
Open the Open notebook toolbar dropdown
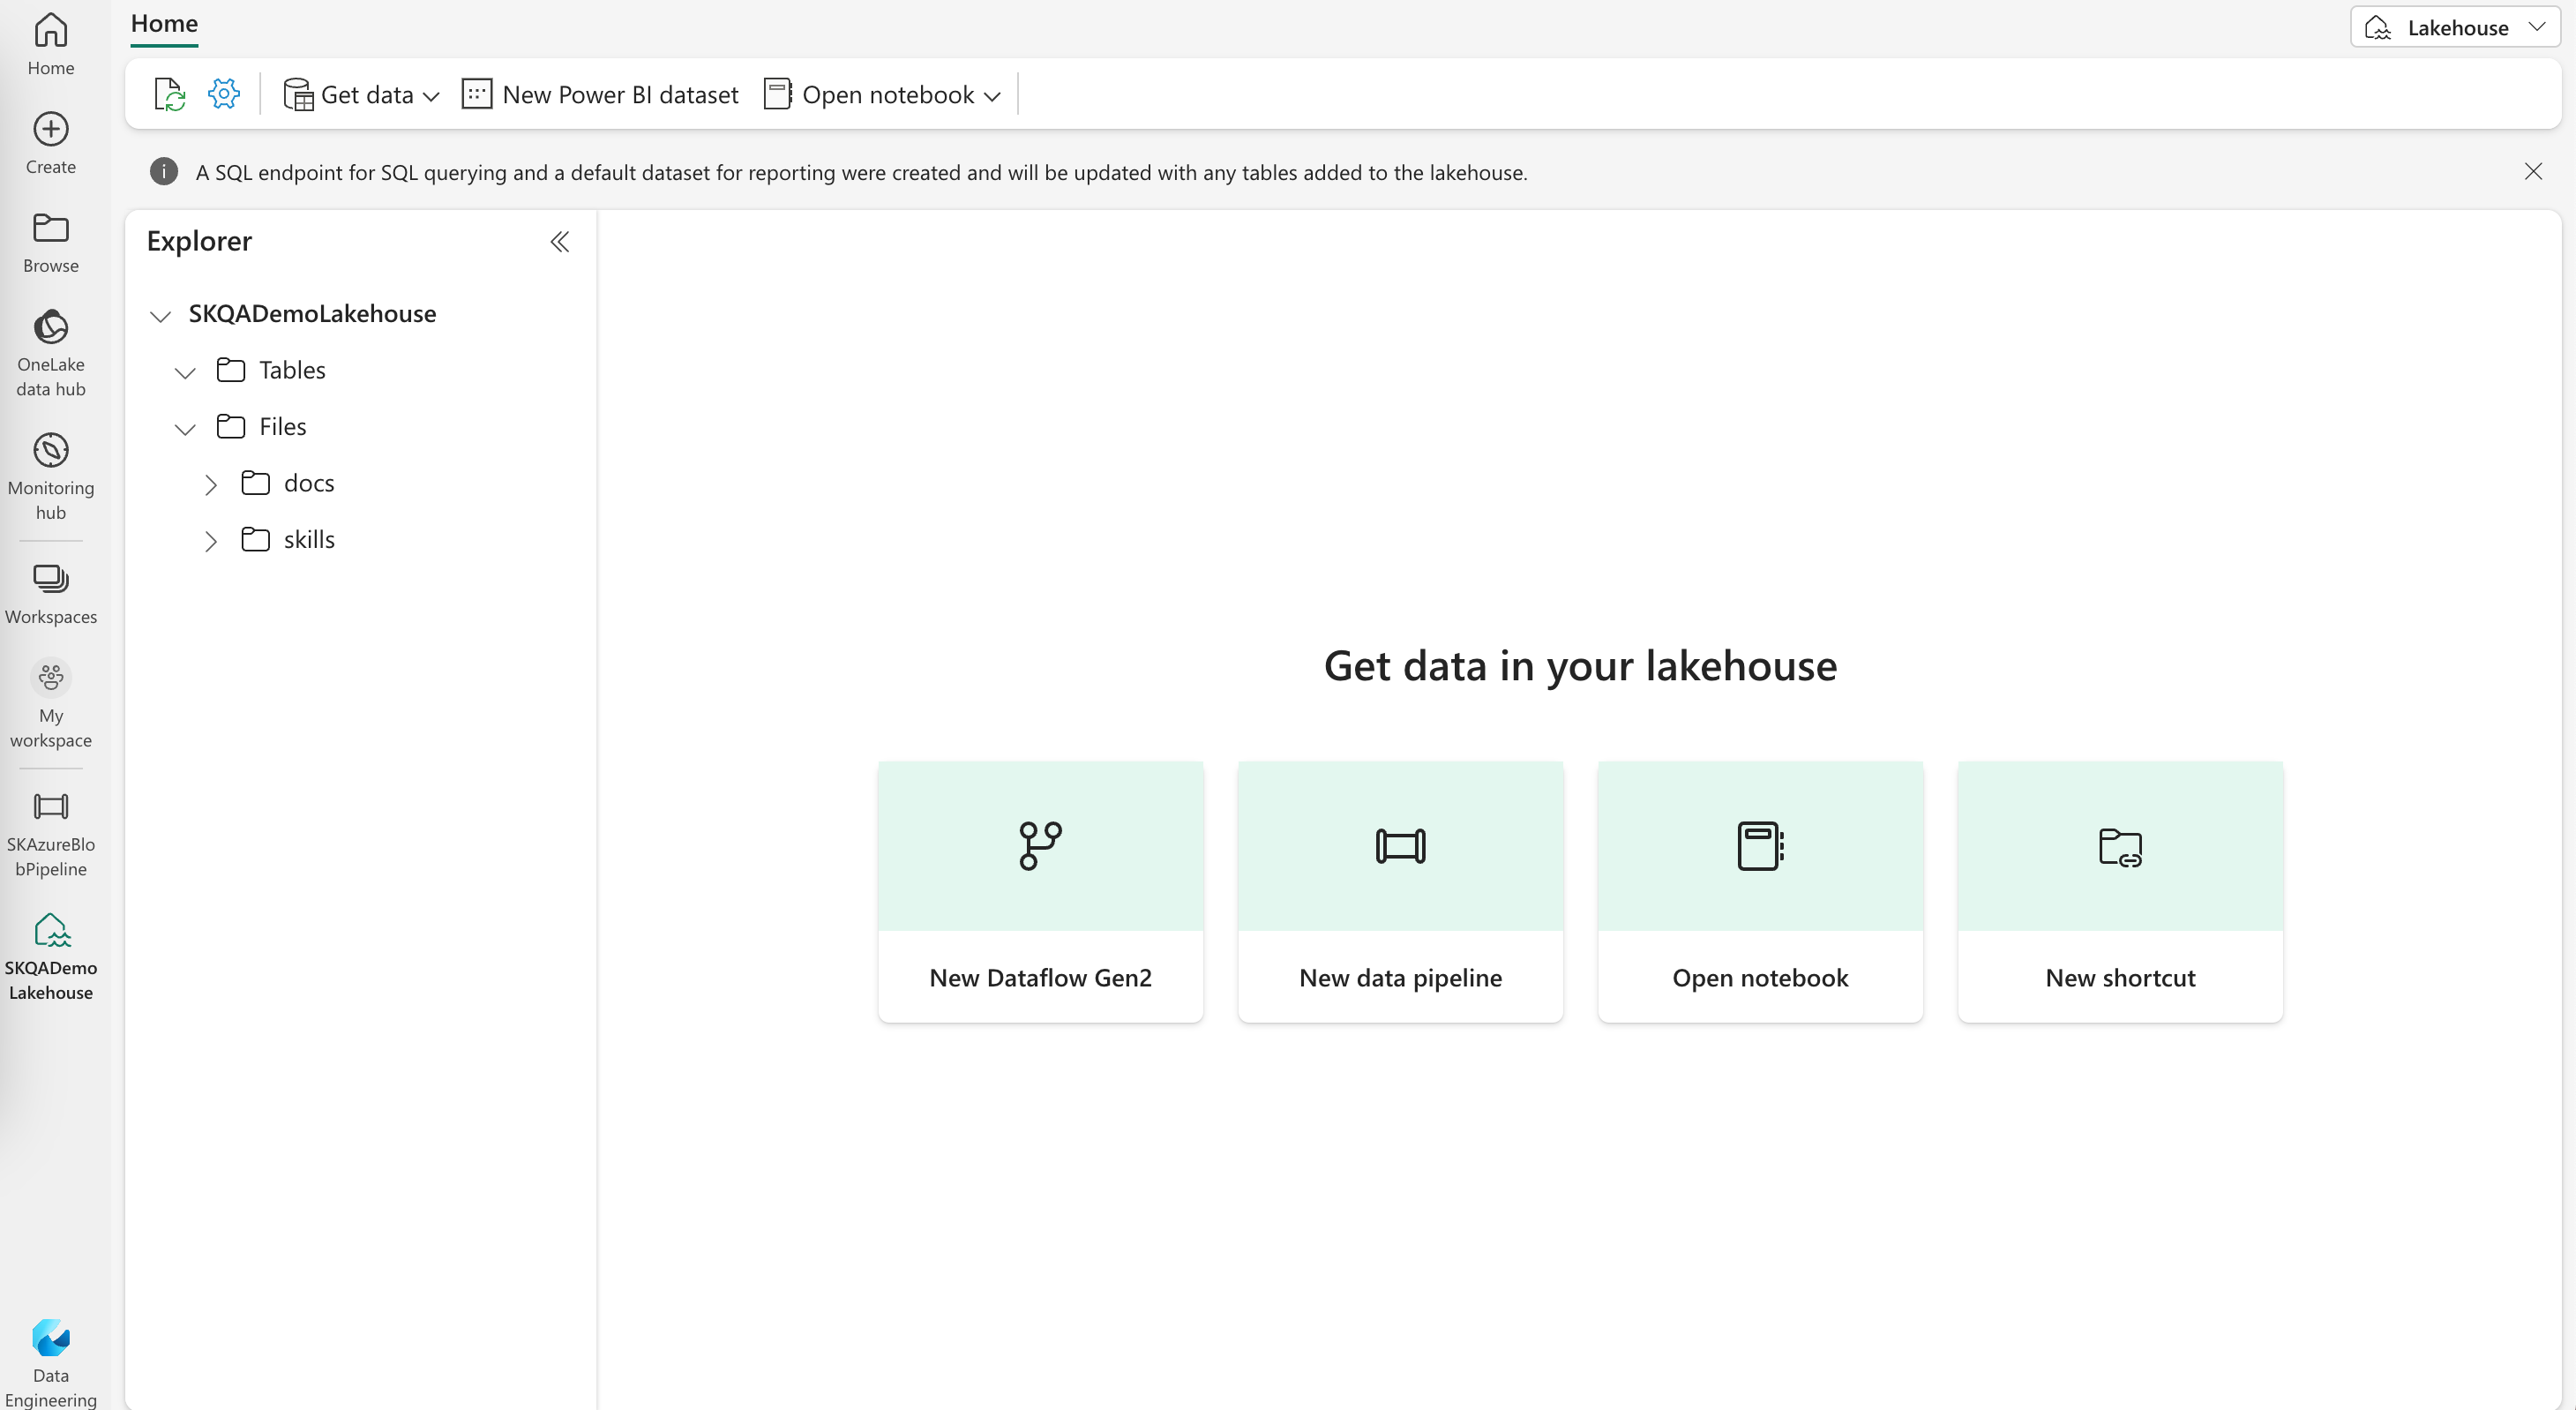pyautogui.click(x=883, y=94)
